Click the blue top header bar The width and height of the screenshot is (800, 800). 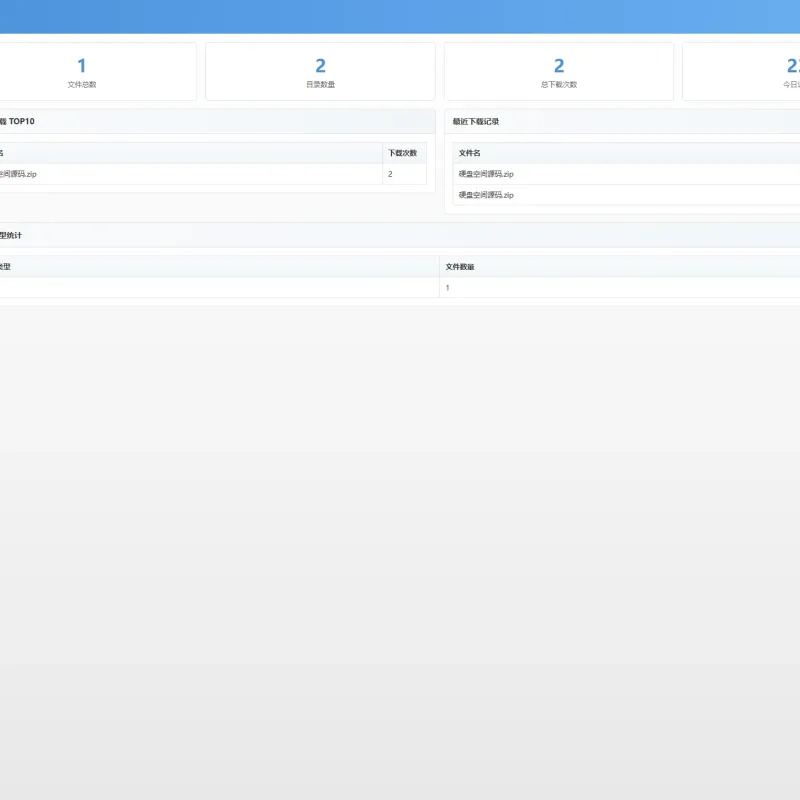[x=400, y=17]
